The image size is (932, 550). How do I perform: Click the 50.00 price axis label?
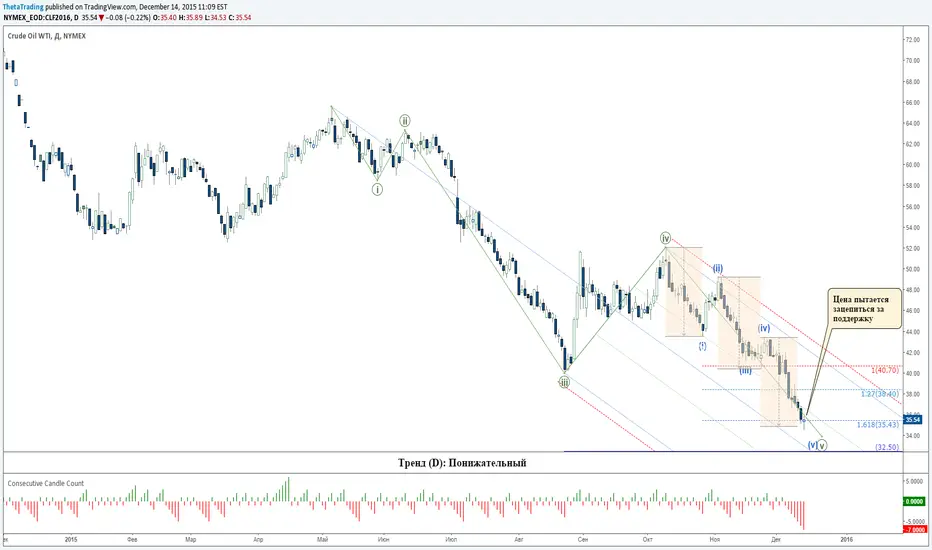point(912,269)
